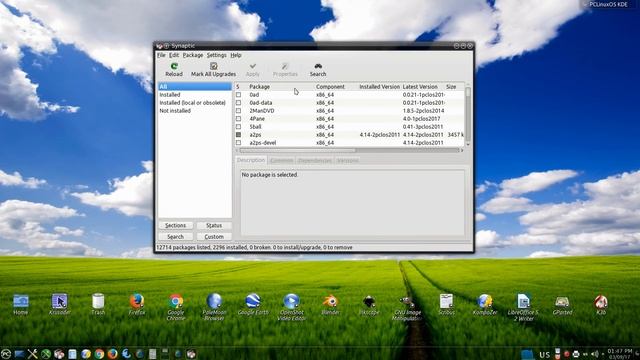Viewport: 640px width, 360px height.
Task: Mark the 4Pane package checkbox
Action: coord(238,119)
